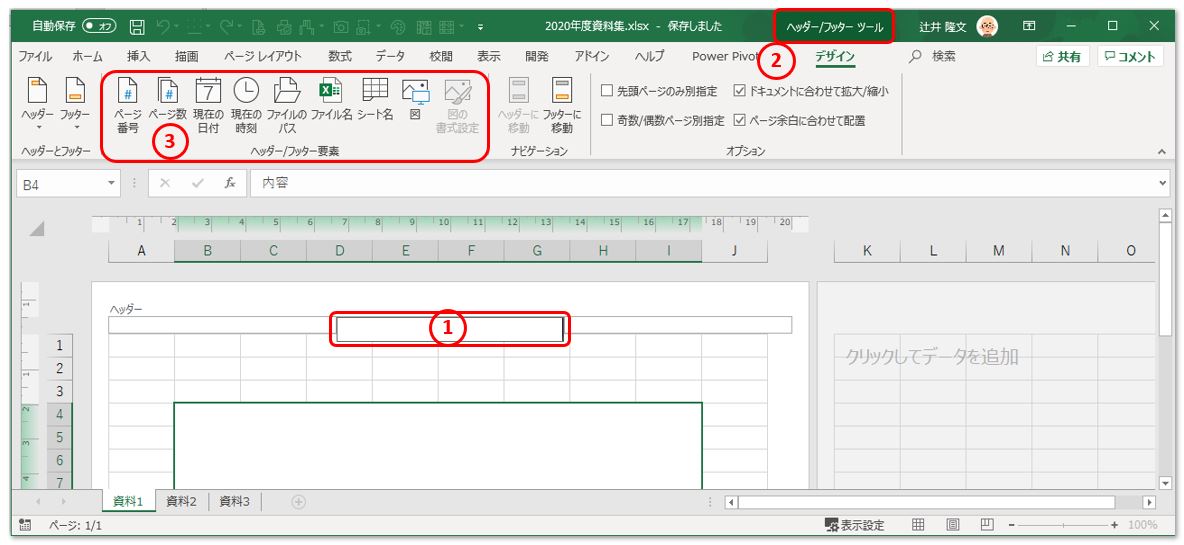The image size is (1184, 545).
Task: Click the zoom out minus button
Action: [1013, 525]
